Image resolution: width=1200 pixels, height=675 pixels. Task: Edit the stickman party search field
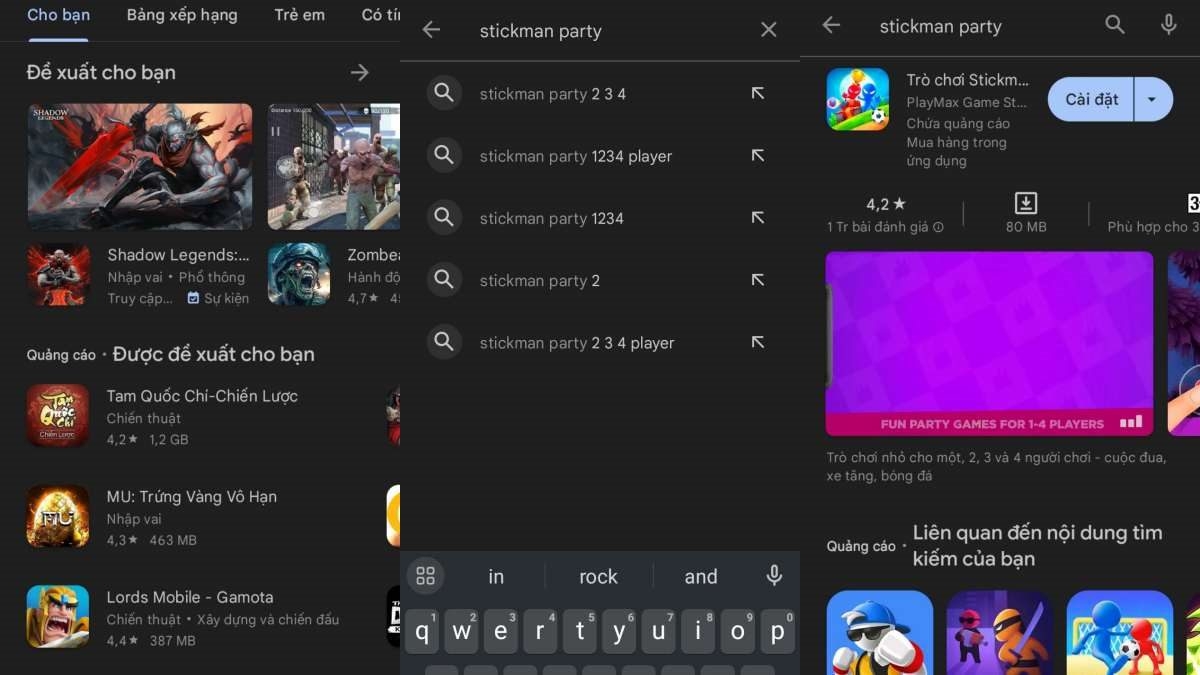point(600,31)
